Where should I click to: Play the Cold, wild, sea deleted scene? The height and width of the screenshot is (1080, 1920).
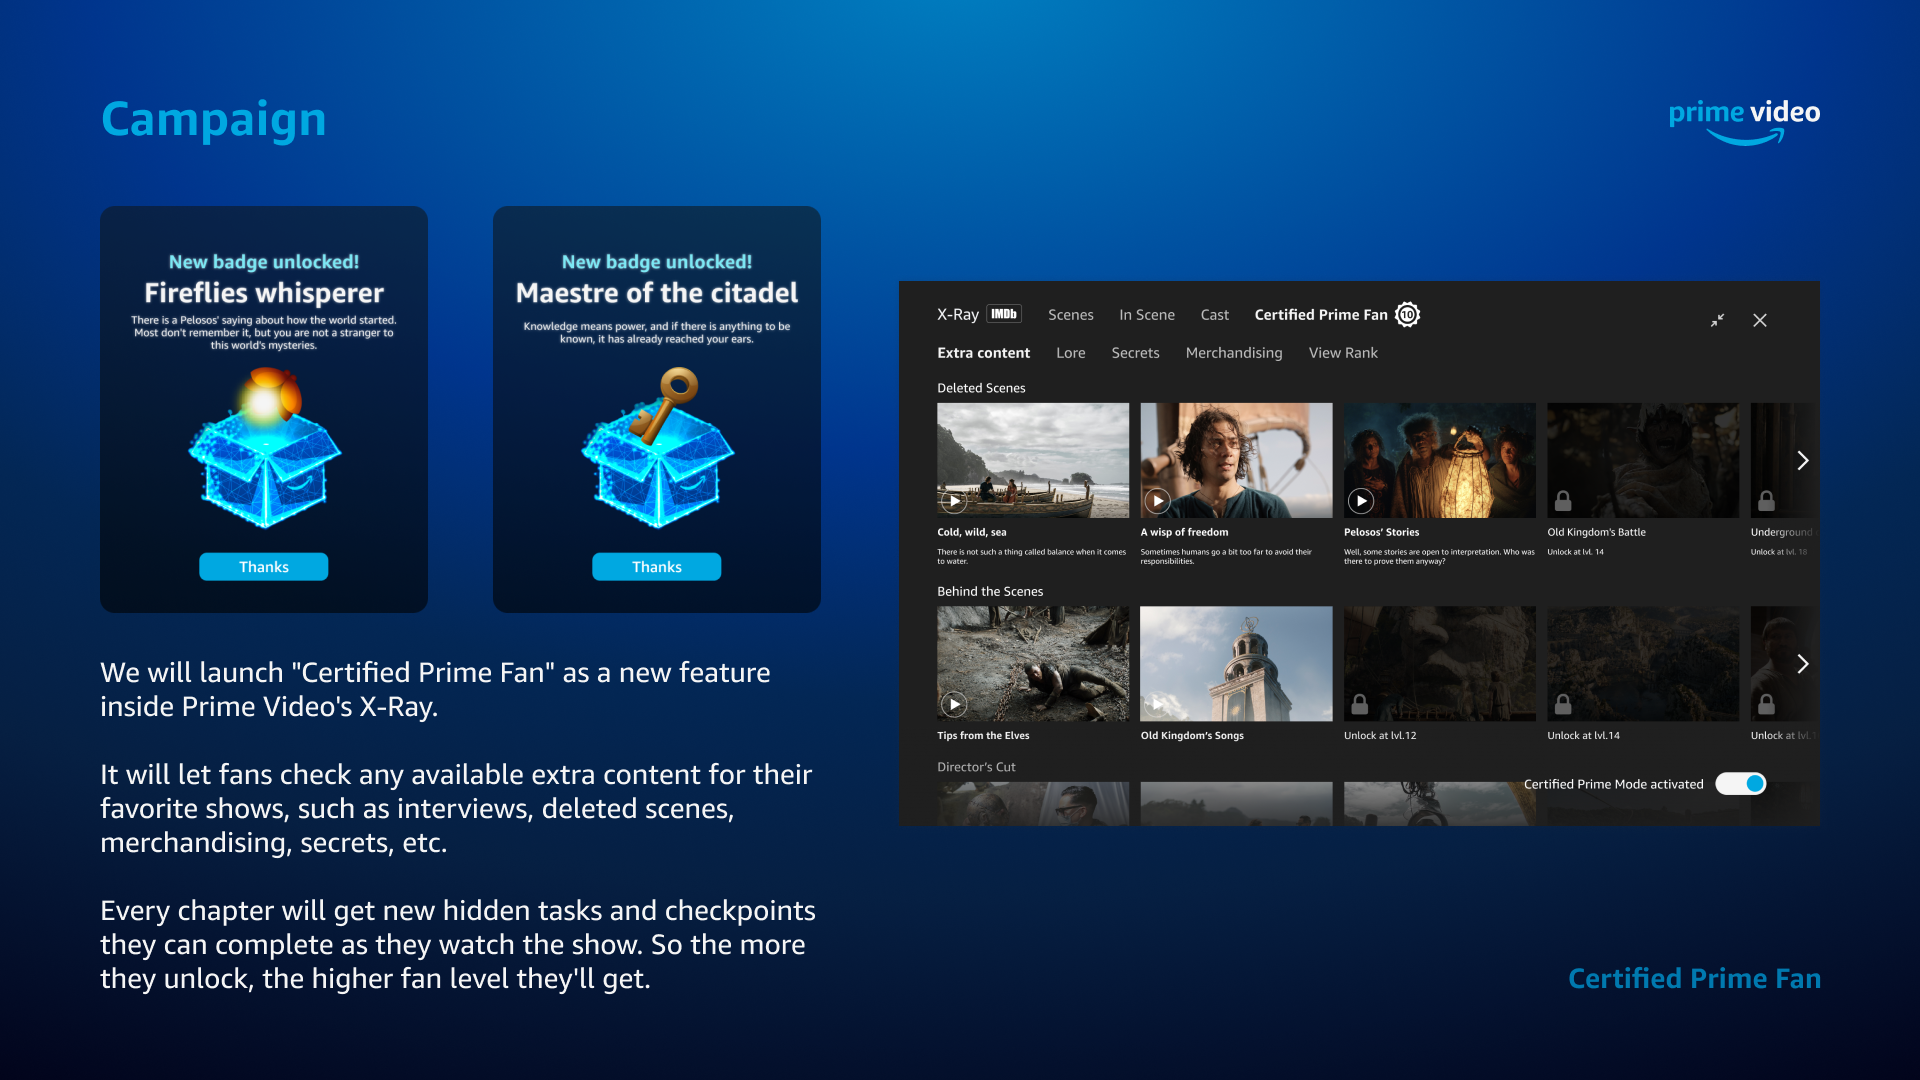tap(954, 501)
